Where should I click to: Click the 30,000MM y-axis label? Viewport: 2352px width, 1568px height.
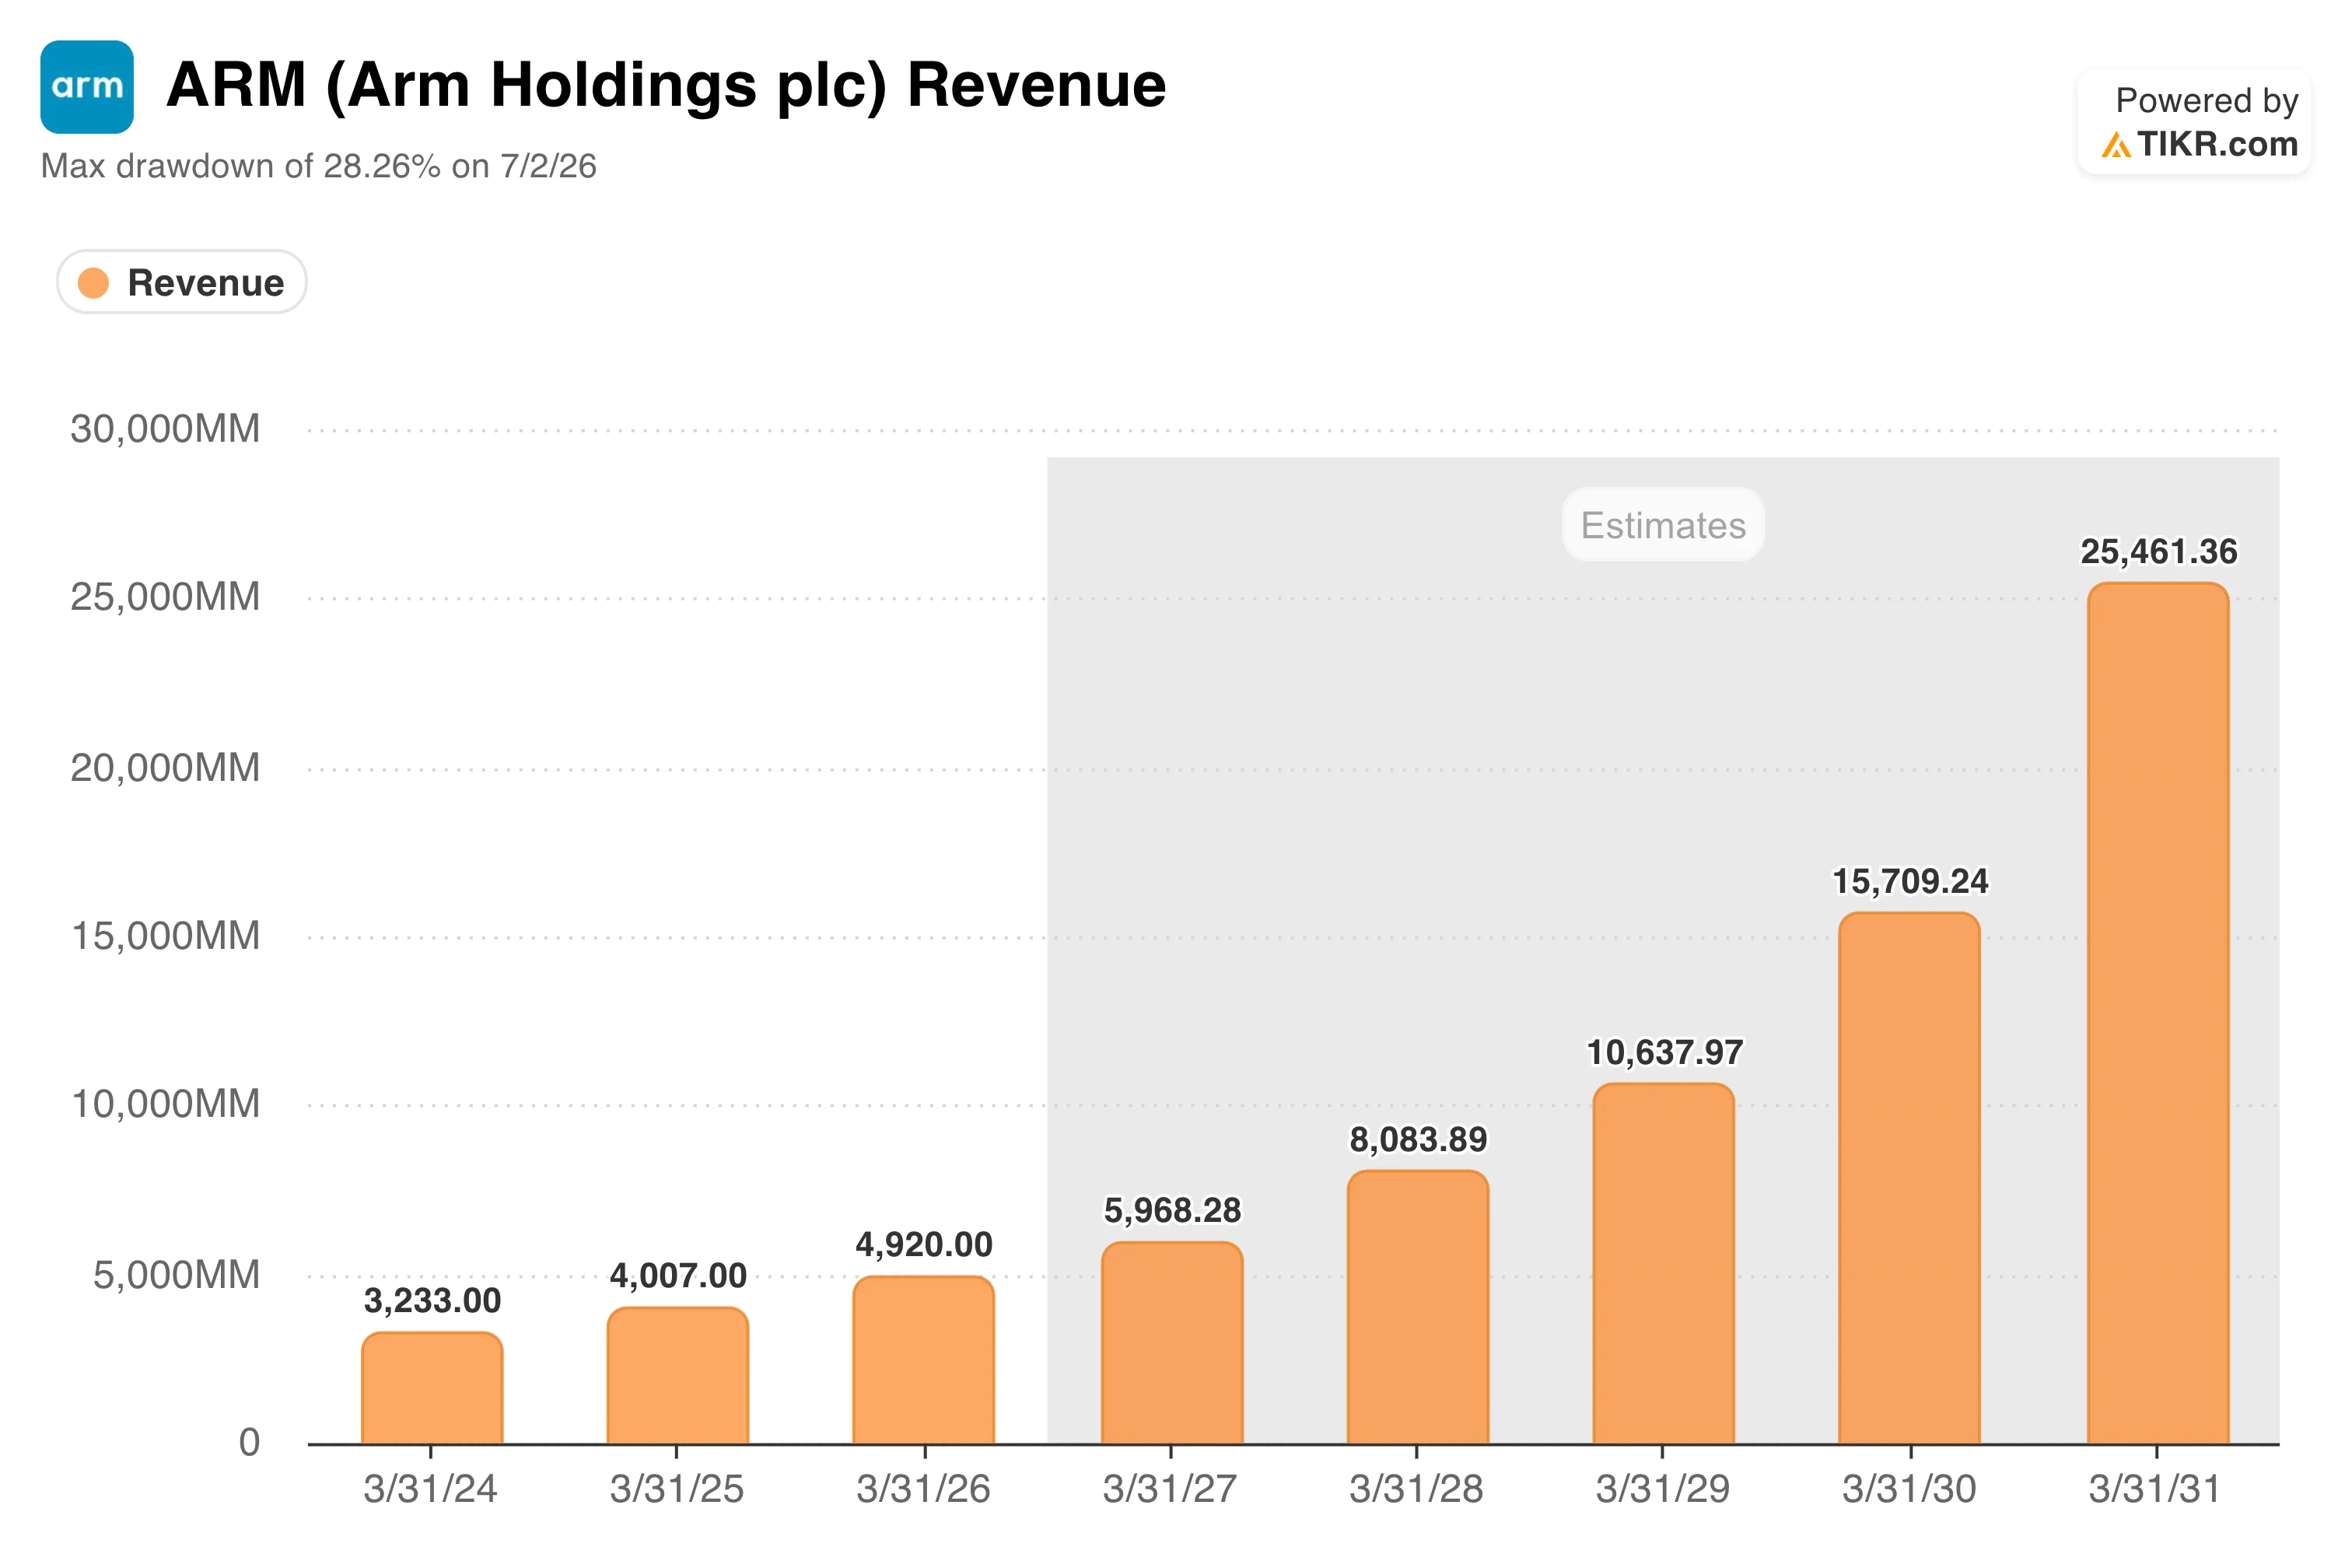(165, 429)
